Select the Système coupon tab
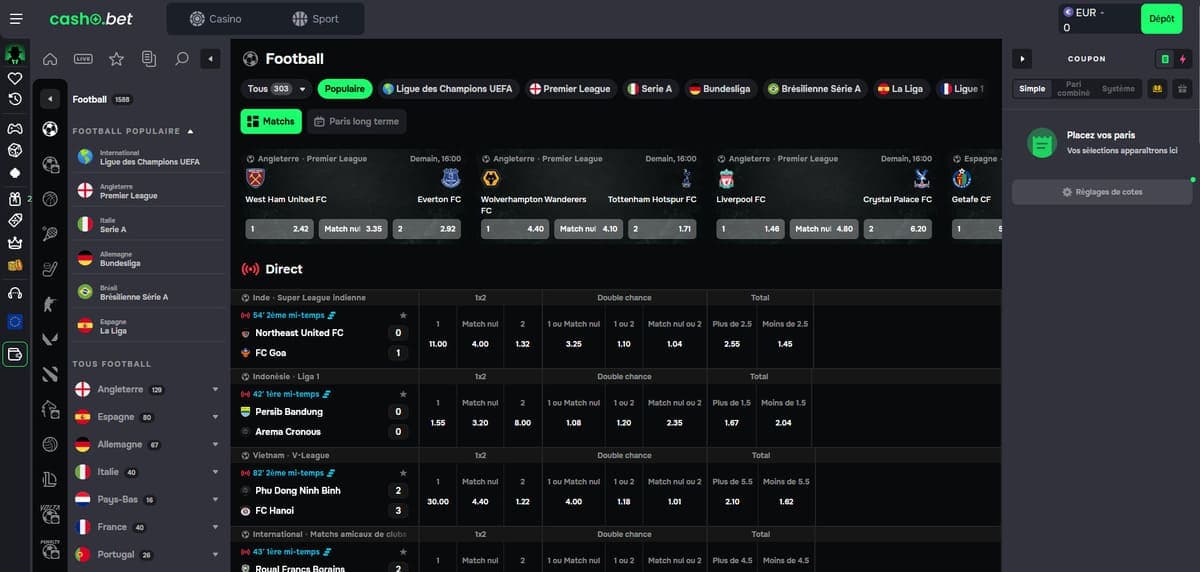Image resolution: width=1200 pixels, height=572 pixels. coord(1118,89)
